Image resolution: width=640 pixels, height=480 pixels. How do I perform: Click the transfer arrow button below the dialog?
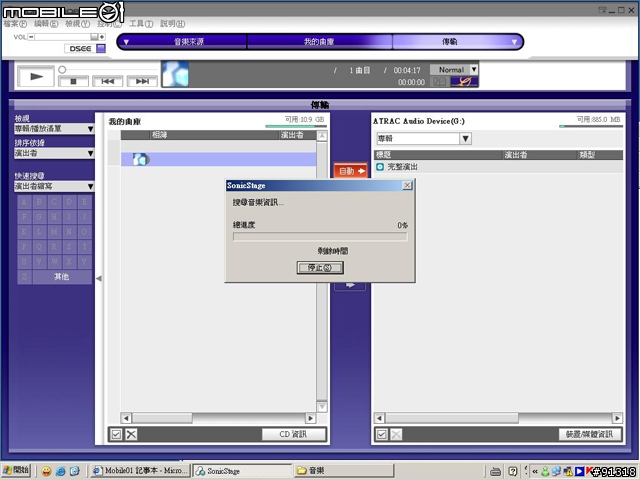[350, 285]
